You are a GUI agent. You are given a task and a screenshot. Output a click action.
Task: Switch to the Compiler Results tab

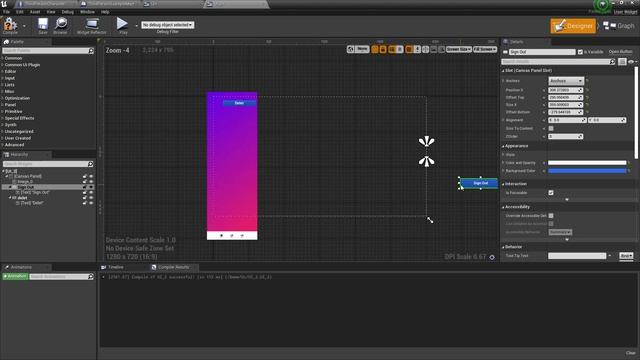173,267
